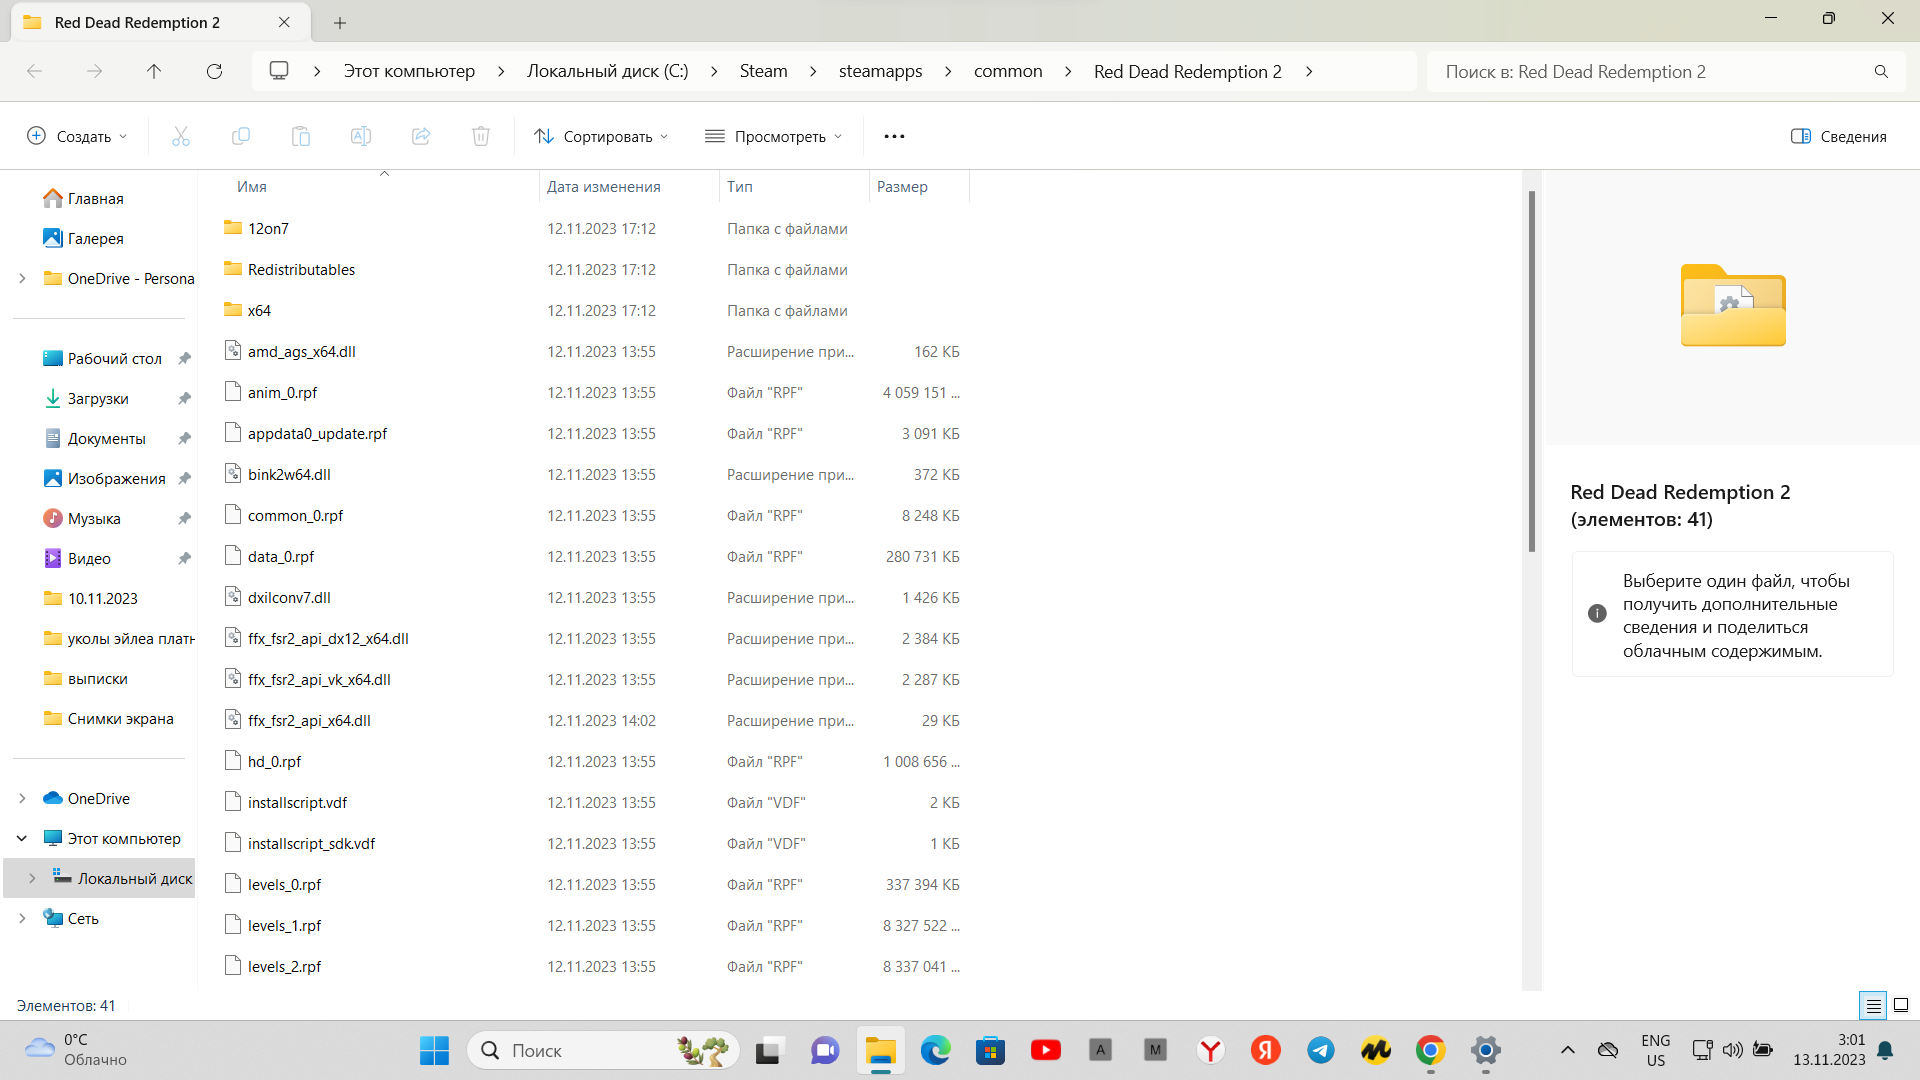Viewport: 1920px width, 1080px height.
Task: Click Этот компьютер breadcrumb
Action: [409, 71]
